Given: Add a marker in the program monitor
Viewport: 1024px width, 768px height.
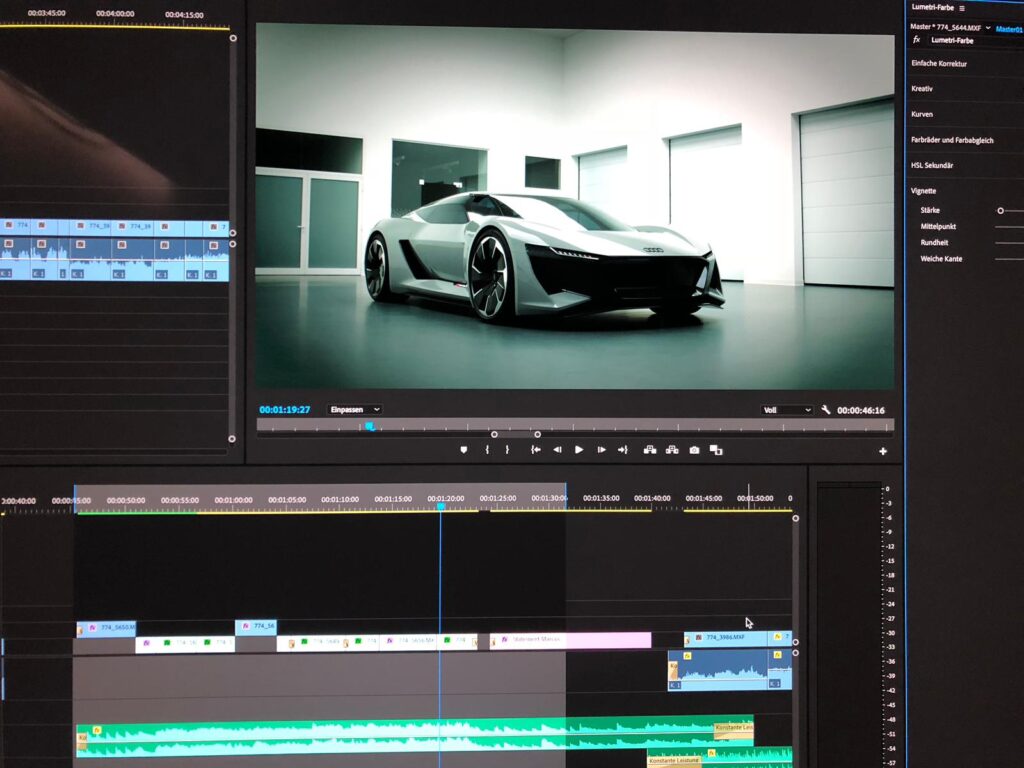Looking at the screenshot, I should coord(464,450).
